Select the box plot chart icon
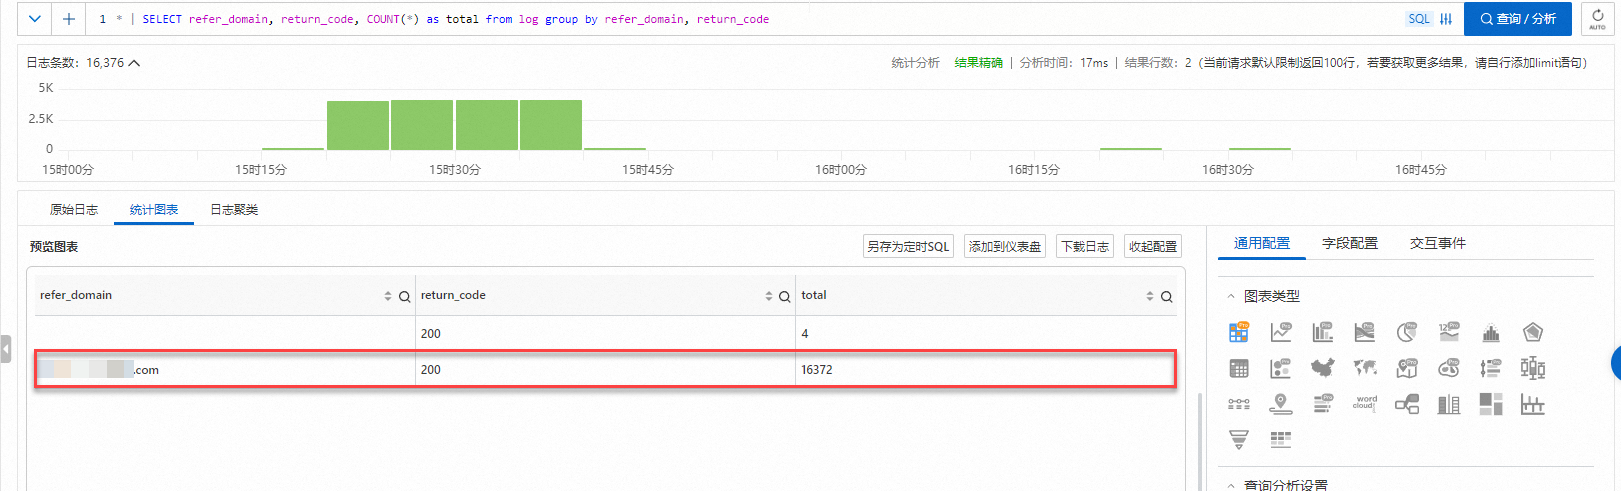This screenshot has width=1621, height=491. [x=1533, y=368]
